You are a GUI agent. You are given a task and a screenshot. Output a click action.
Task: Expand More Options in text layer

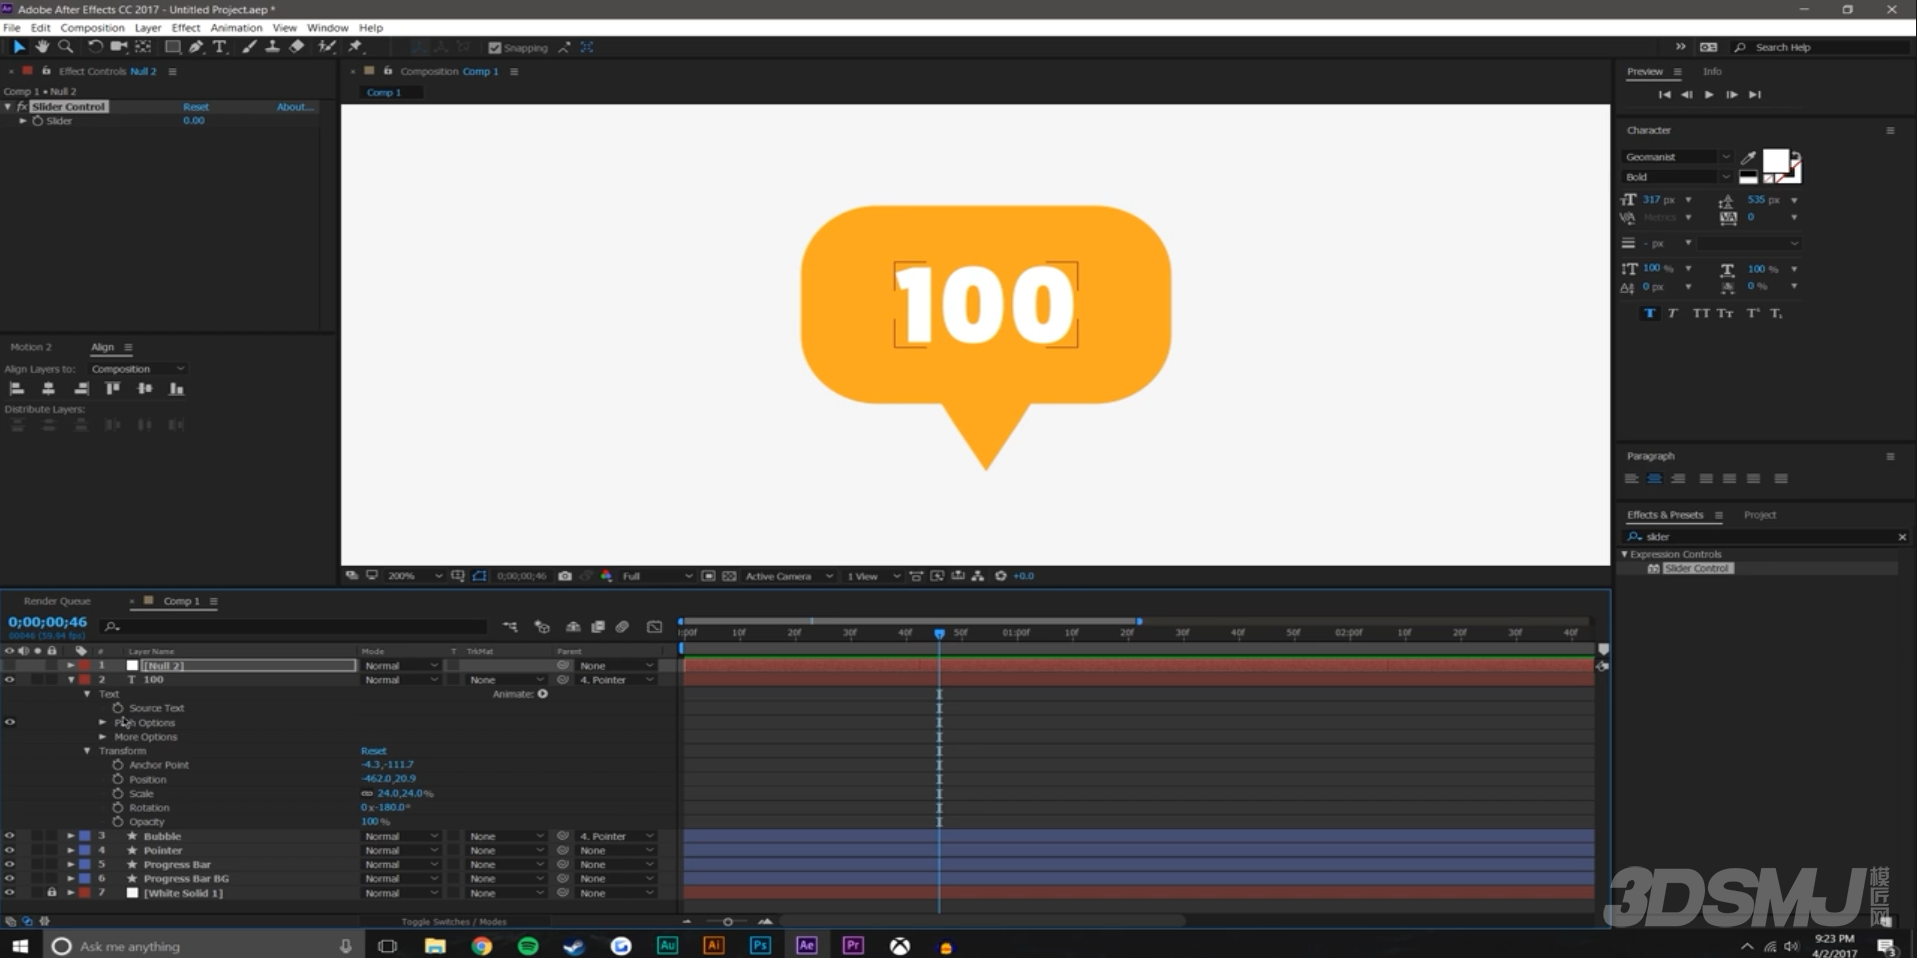click(102, 737)
